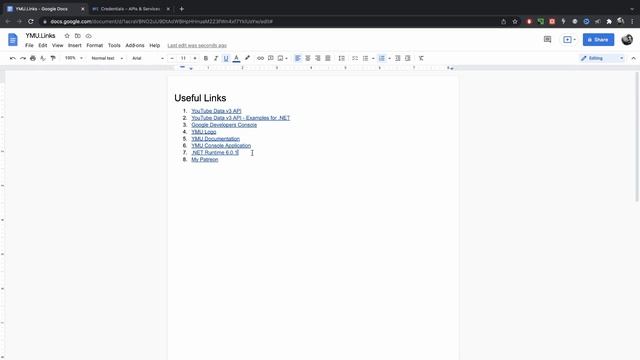
Task: Open the Arial font dropdown
Action: (x=147, y=58)
